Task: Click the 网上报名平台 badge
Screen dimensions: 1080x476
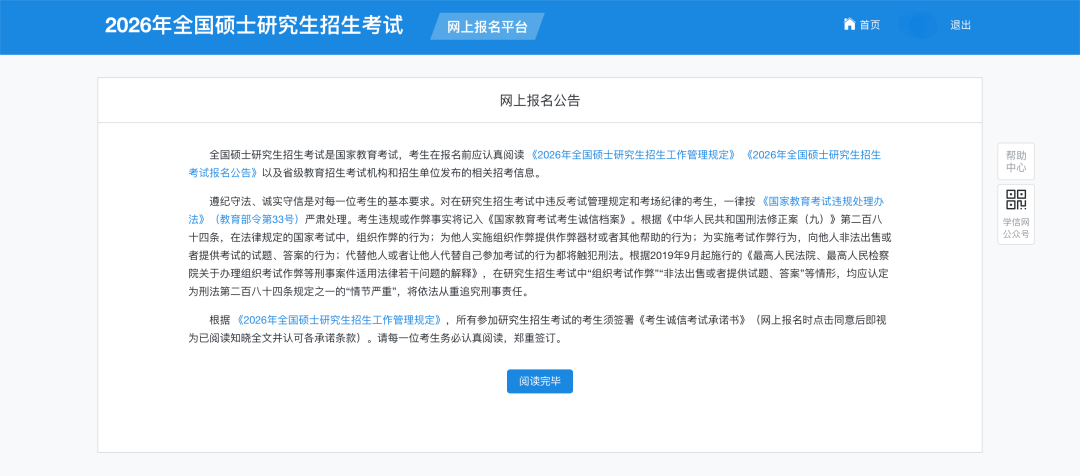Action: click(x=487, y=27)
